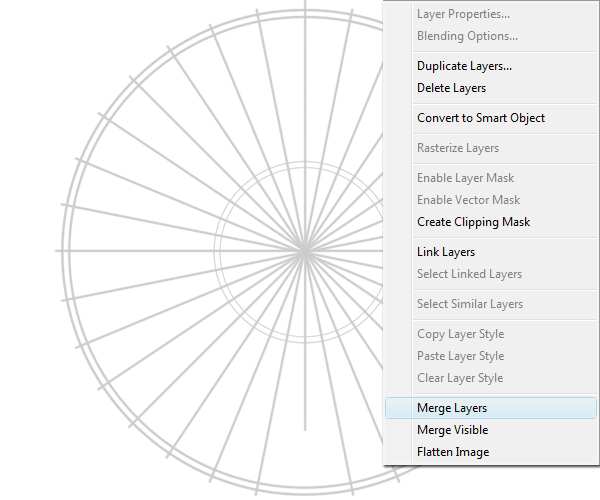Screen dimensions: 600x500
Task: Choose Convert to Smart Object
Action: click(481, 118)
